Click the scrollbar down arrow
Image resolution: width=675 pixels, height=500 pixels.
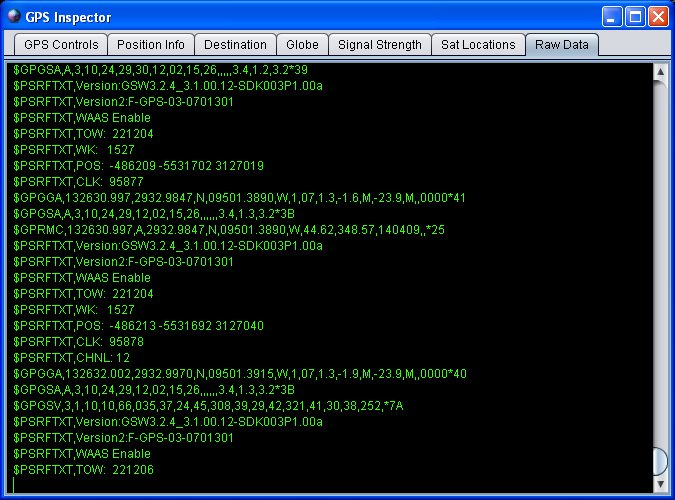[x=660, y=484]
